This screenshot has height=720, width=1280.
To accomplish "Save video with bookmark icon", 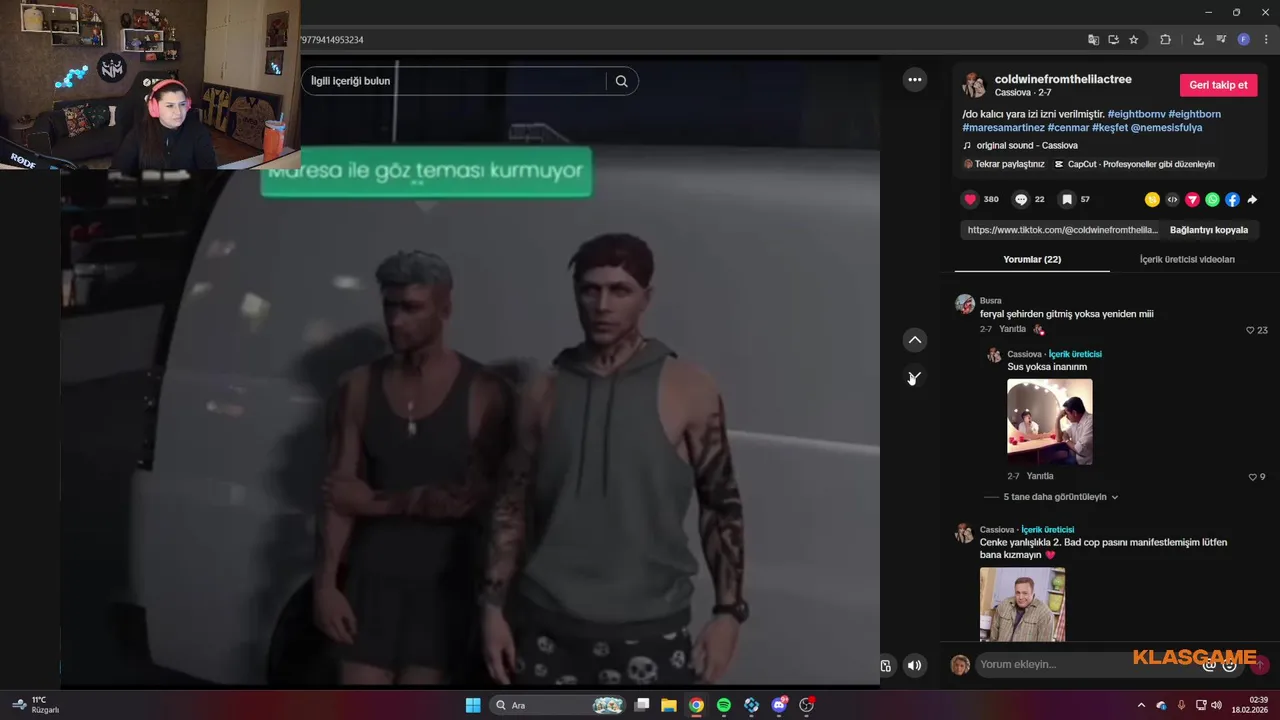I will pos(1067,199).
